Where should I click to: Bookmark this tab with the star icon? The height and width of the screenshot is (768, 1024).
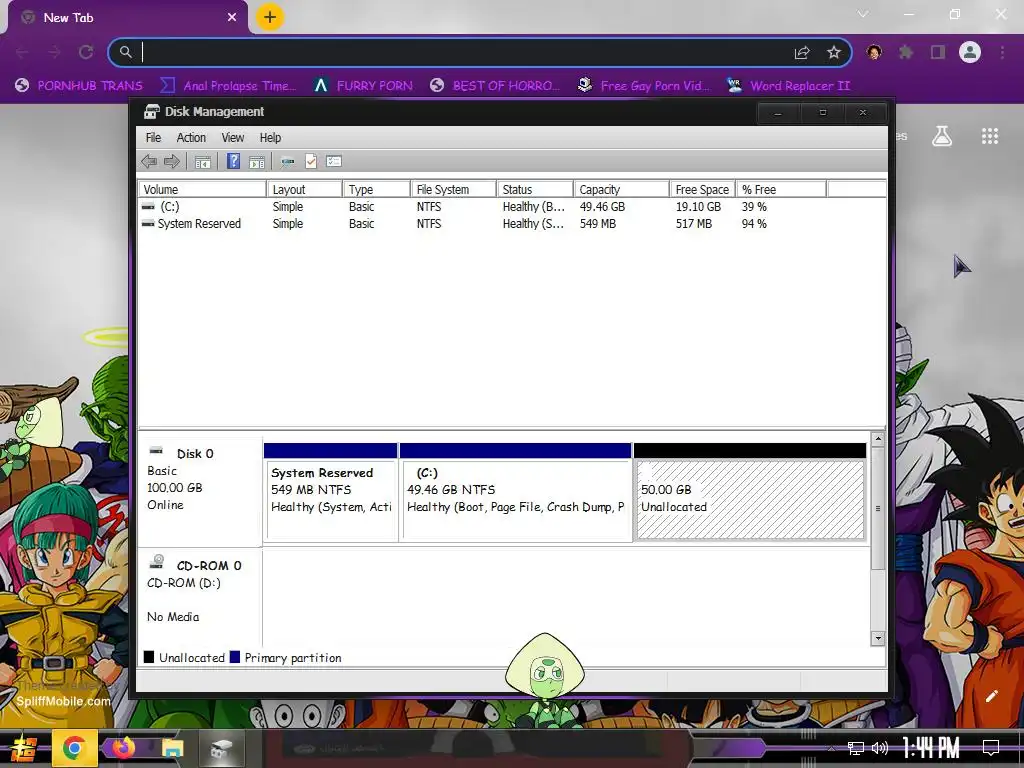(833, 52)
